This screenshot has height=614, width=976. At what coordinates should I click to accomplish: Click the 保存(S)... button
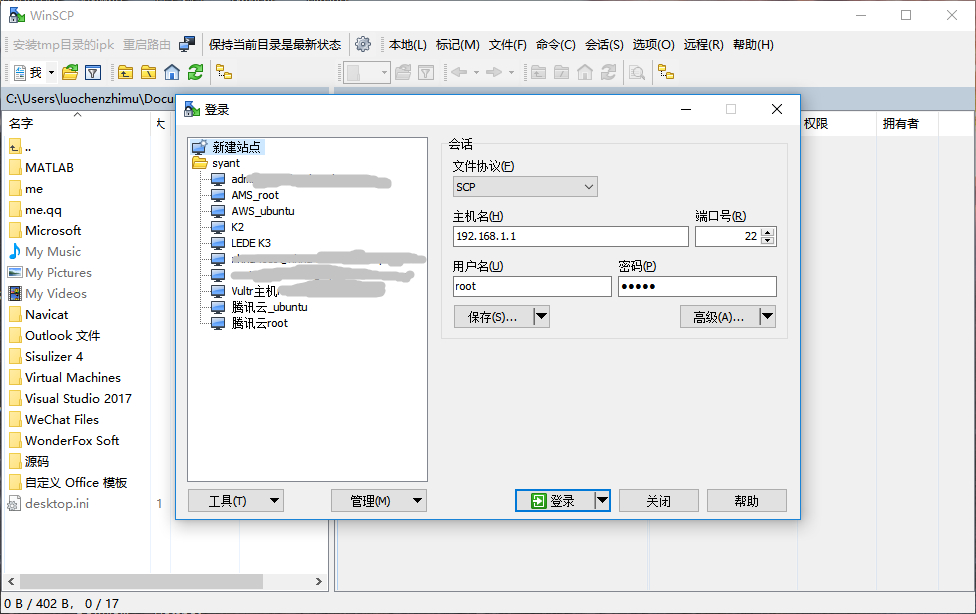coord(493,316)
